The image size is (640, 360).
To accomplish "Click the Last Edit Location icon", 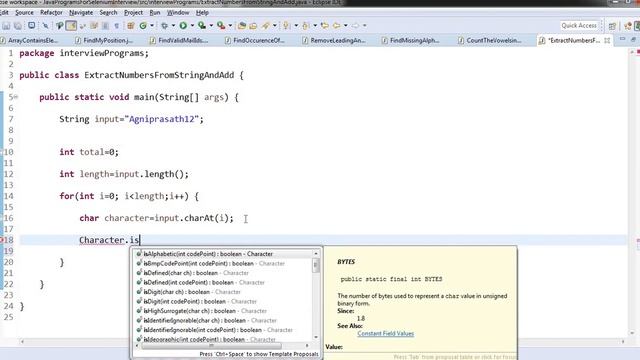I will 324,26.
